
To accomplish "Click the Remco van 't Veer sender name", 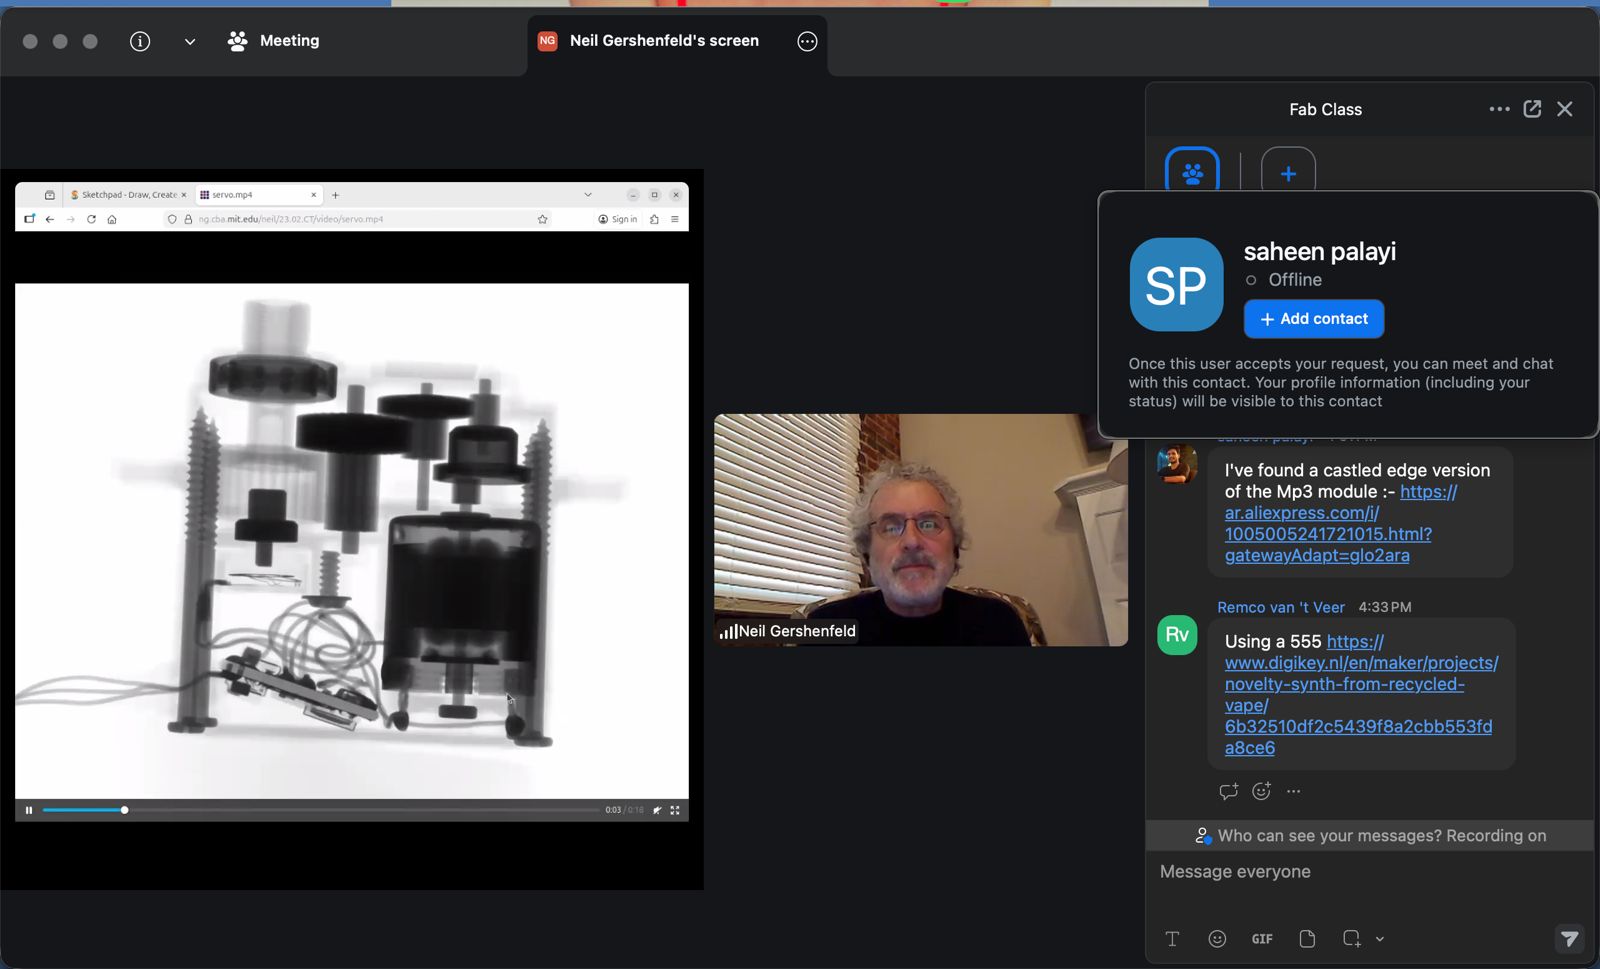I will coord(1281,607).
